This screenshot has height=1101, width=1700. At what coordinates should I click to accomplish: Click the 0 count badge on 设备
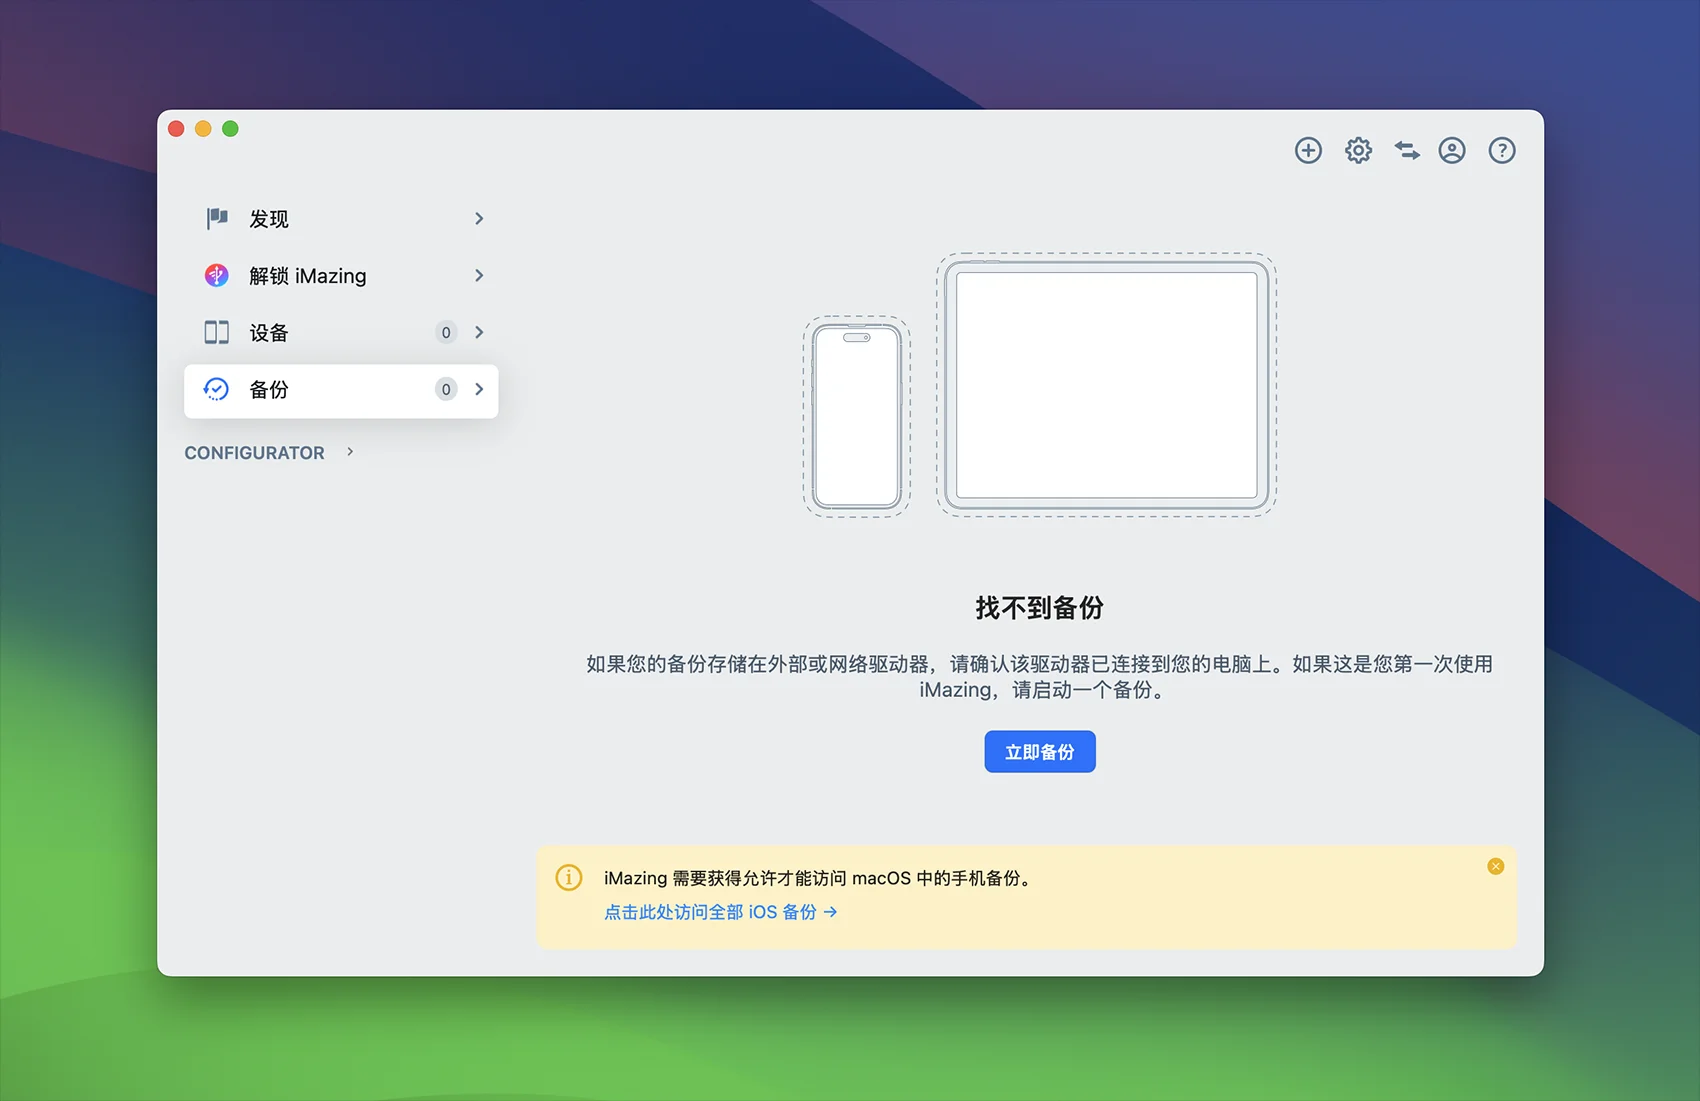pyautogui.click(x=446, y=332)
